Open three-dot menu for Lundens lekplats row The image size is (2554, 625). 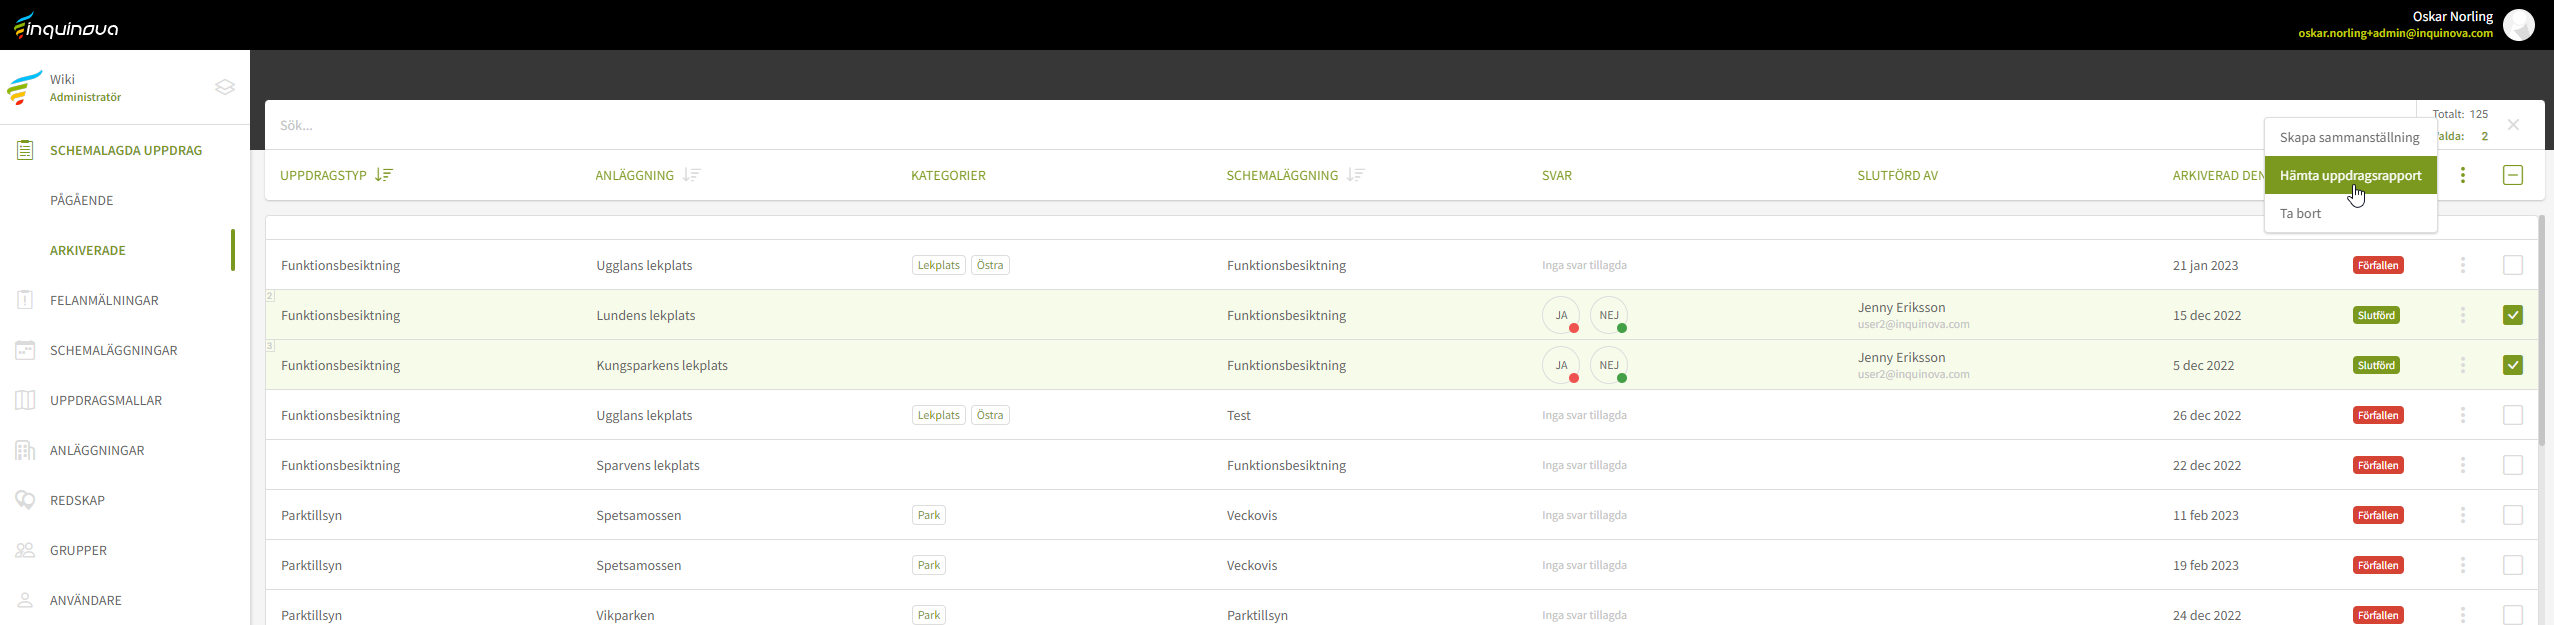click(2462, 315)
